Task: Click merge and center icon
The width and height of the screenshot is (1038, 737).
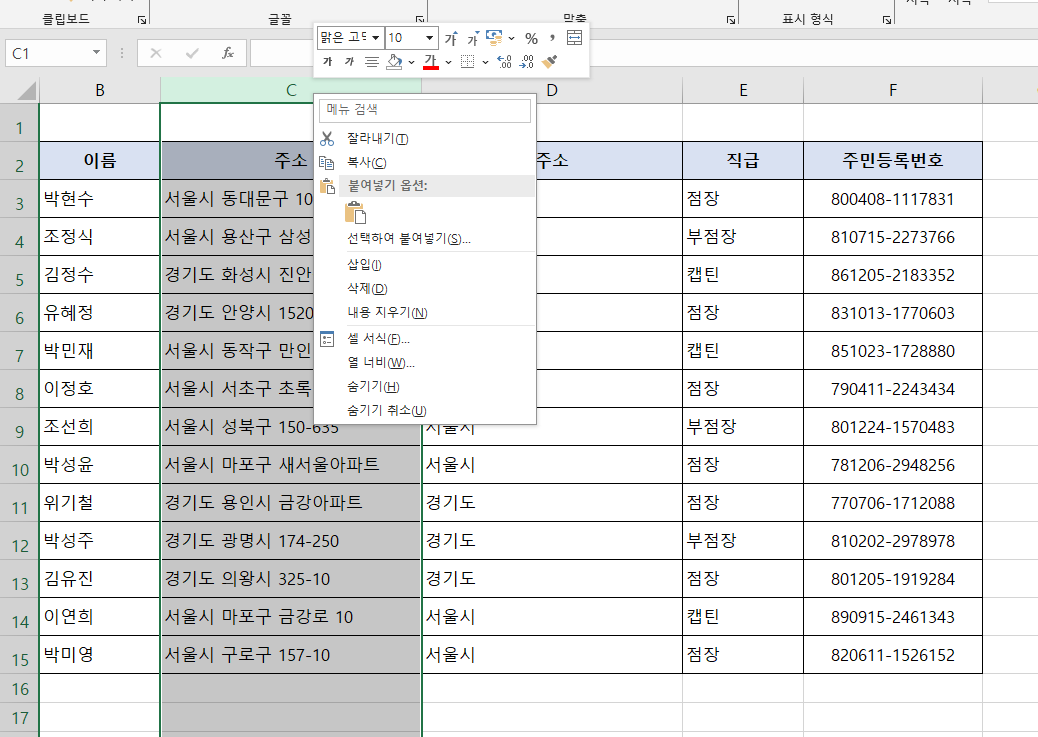Action: (x=575, y=38)
